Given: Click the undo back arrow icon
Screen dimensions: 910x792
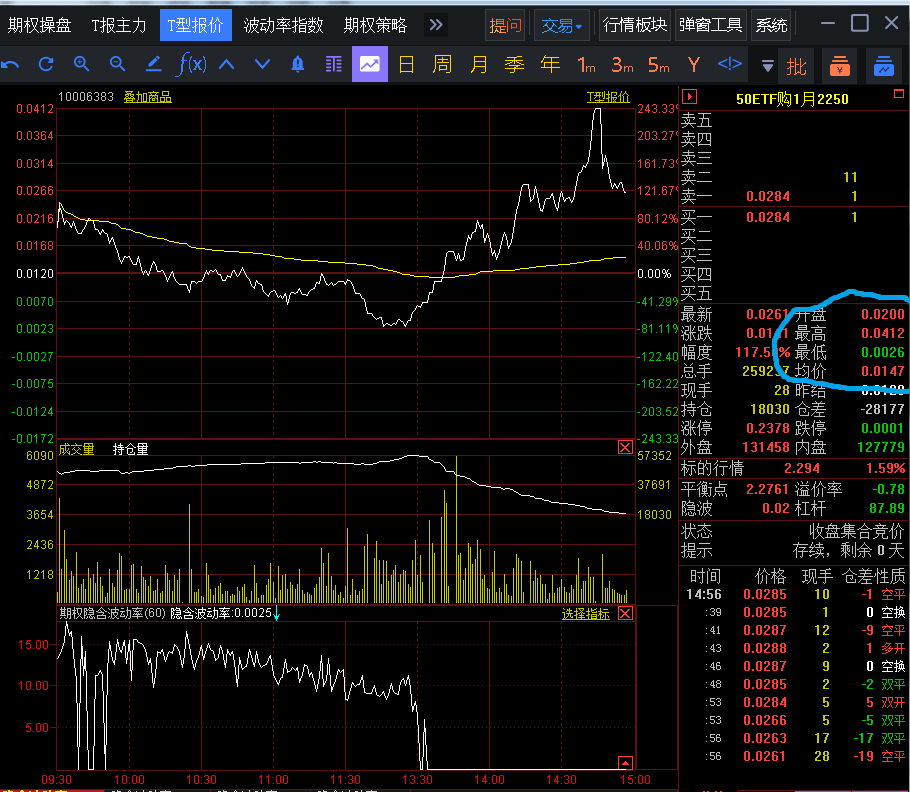Looking at the screenshot, I should (x=10, y=64).
